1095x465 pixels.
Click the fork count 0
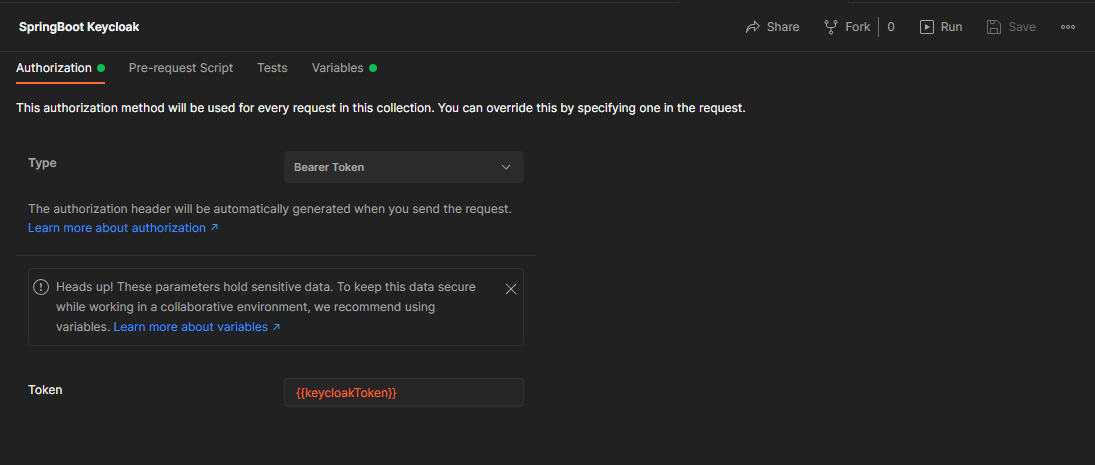pos(891,27)
